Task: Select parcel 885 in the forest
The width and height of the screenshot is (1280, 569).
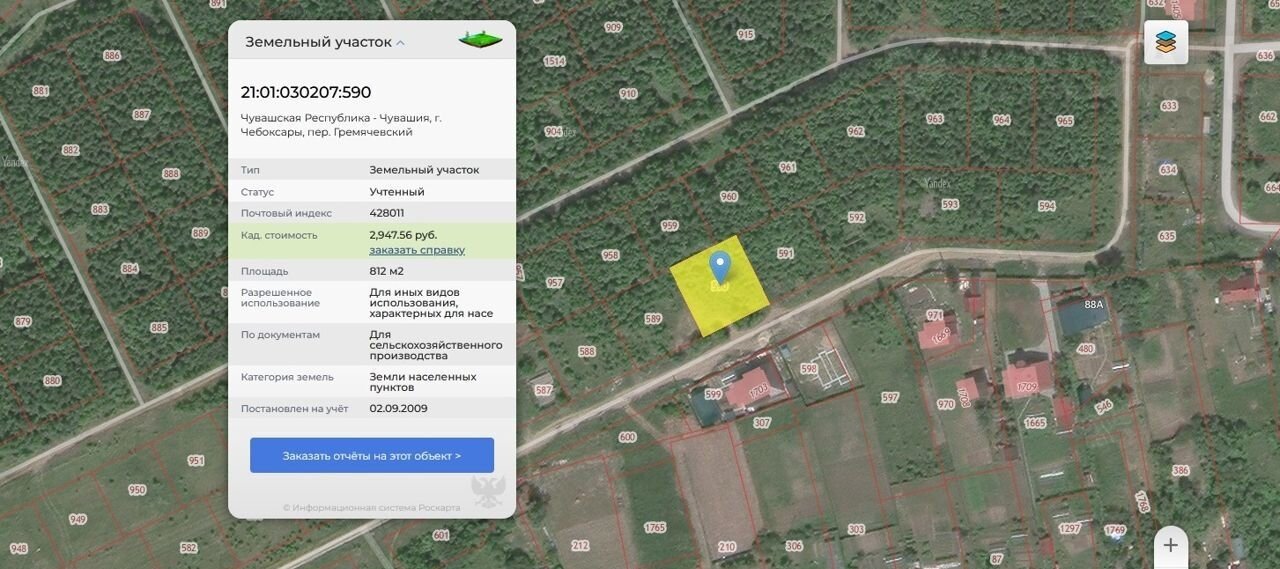Action: pyautogui.click(x=159, y=327)
